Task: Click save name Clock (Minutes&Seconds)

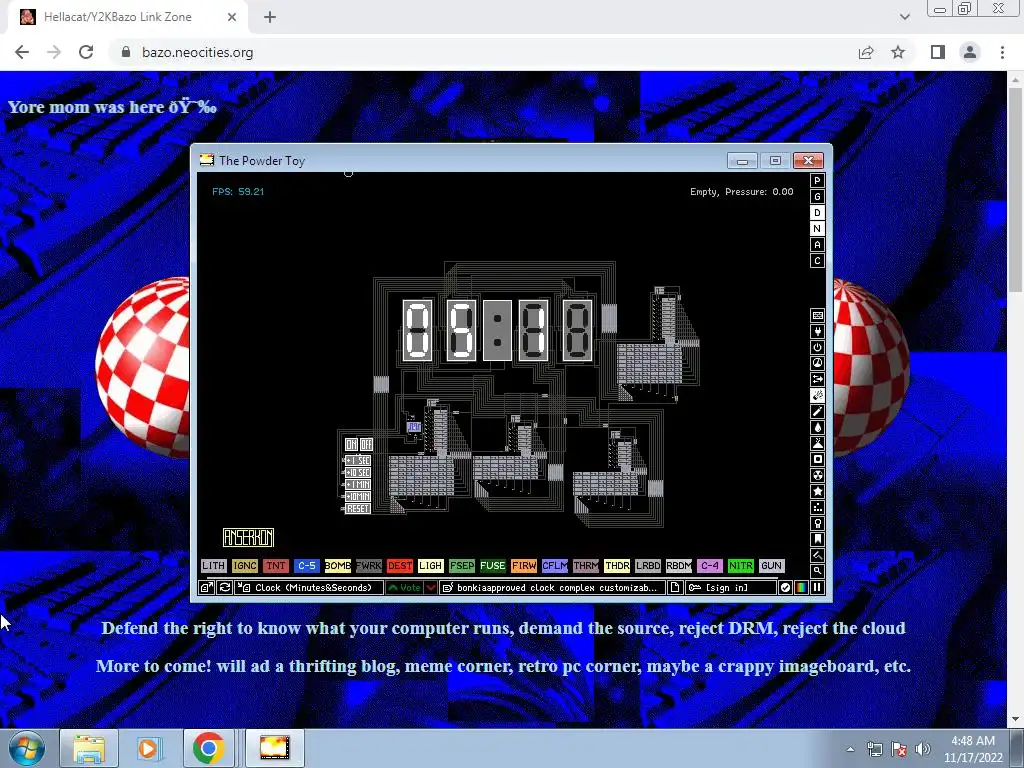Action: tap(309, 588)
